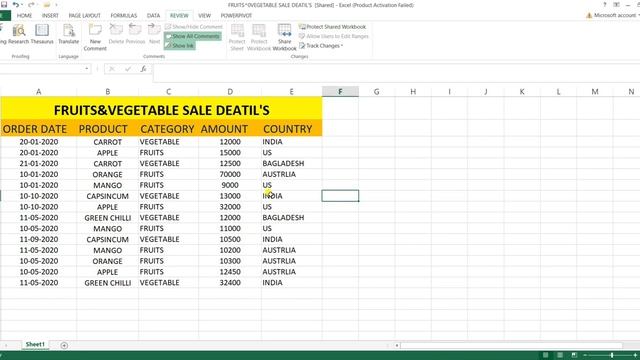
Task: Redo the last undone action
Action: pos(31,5)
